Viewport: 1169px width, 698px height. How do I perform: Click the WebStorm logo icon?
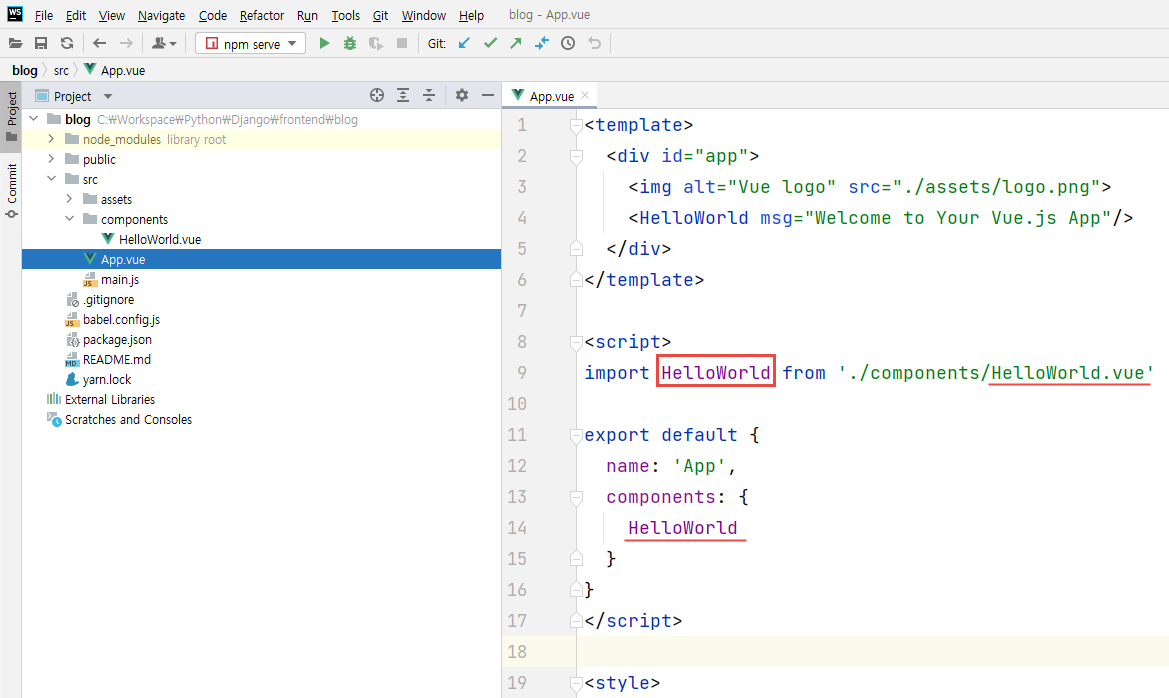[x=15, y=14]
